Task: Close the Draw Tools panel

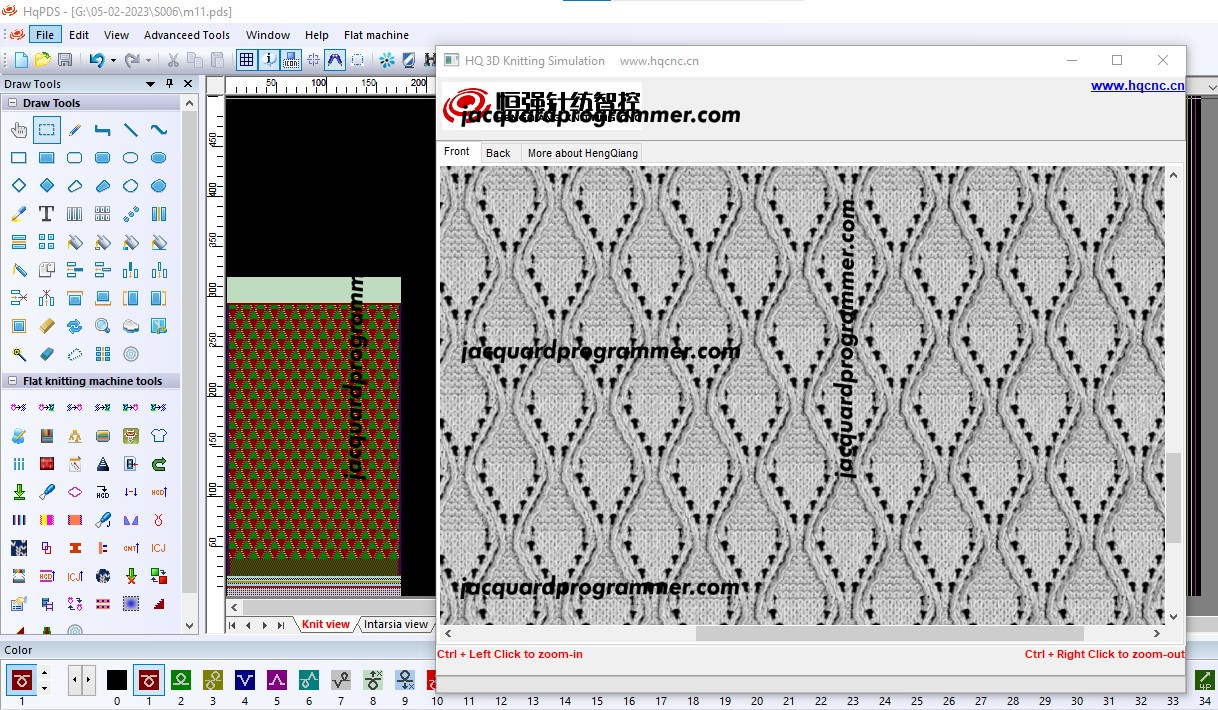Action: (x=188, y=84)
